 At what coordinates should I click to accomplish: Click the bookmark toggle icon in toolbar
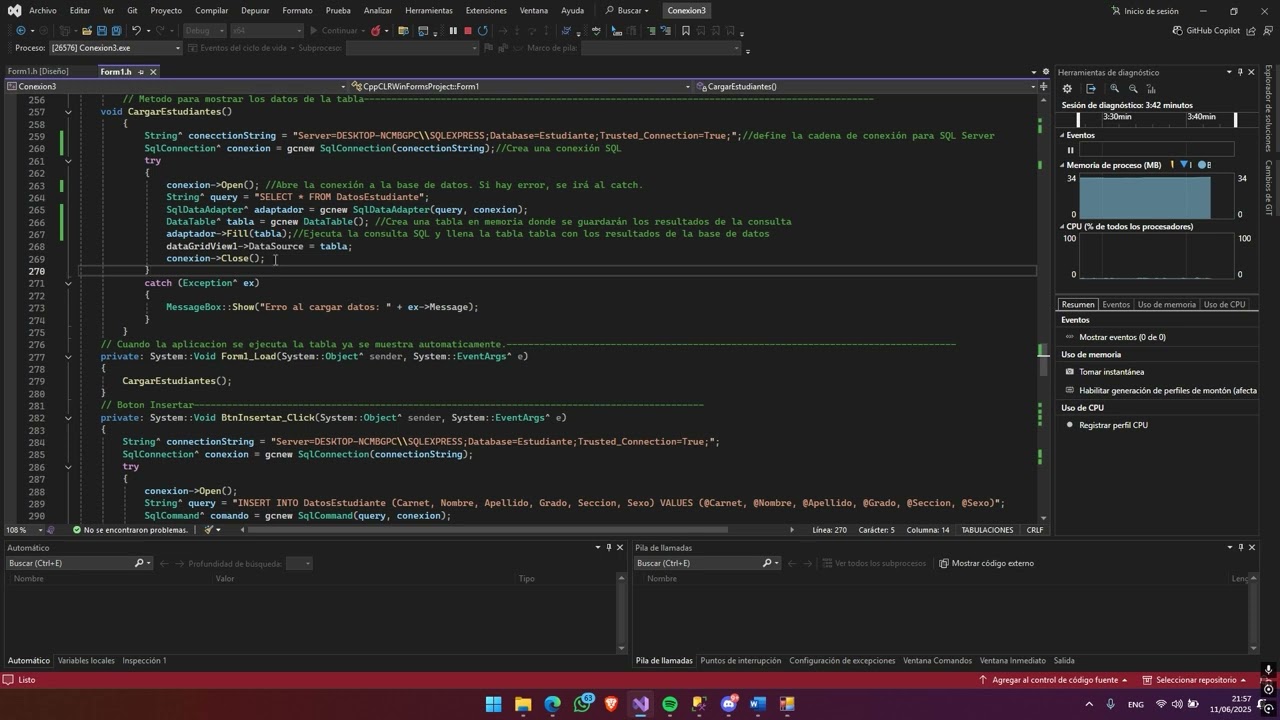[685, 31]
